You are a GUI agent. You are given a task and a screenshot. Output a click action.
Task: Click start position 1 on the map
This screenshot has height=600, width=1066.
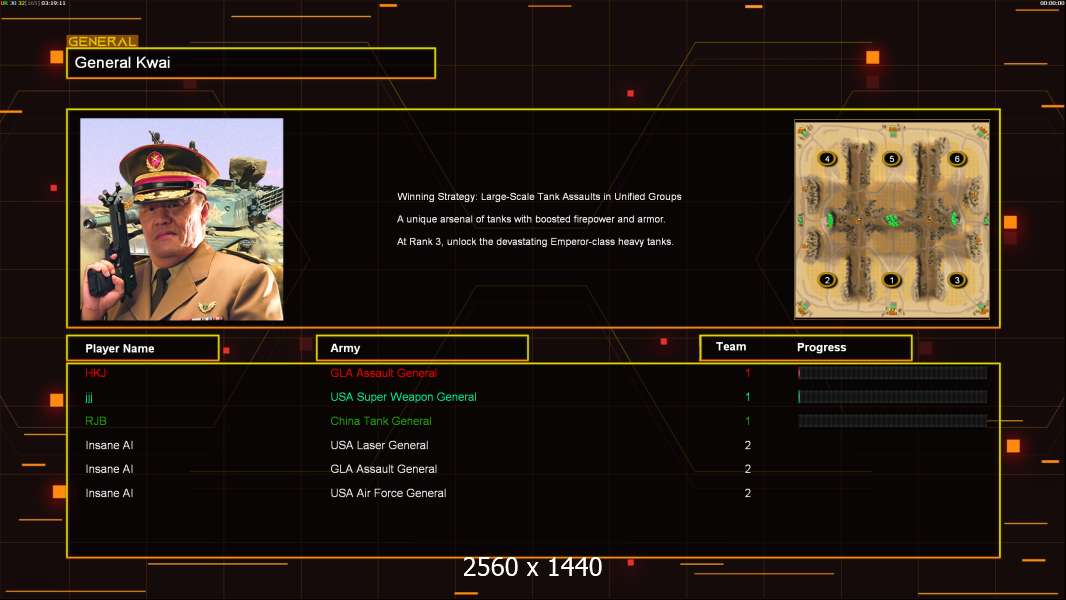pos(892,280)
